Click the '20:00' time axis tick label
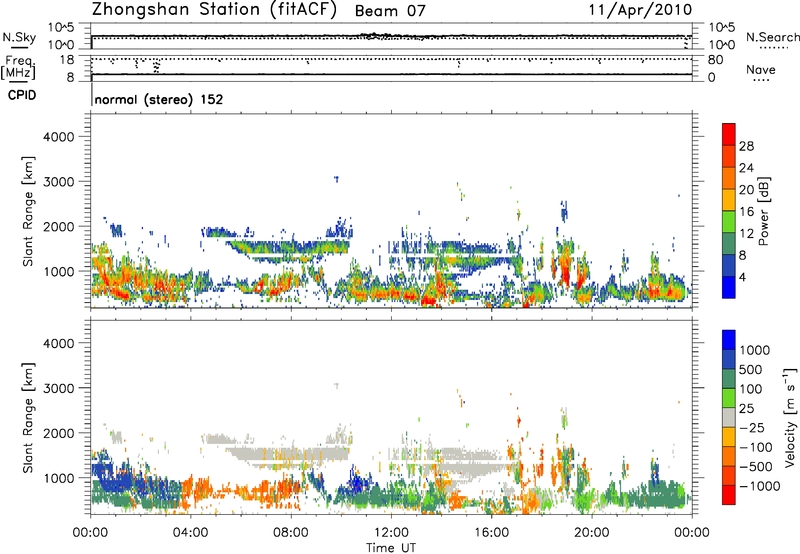This screenshot has height=554, width=800. pyautogui.click(x=592, y=533)
